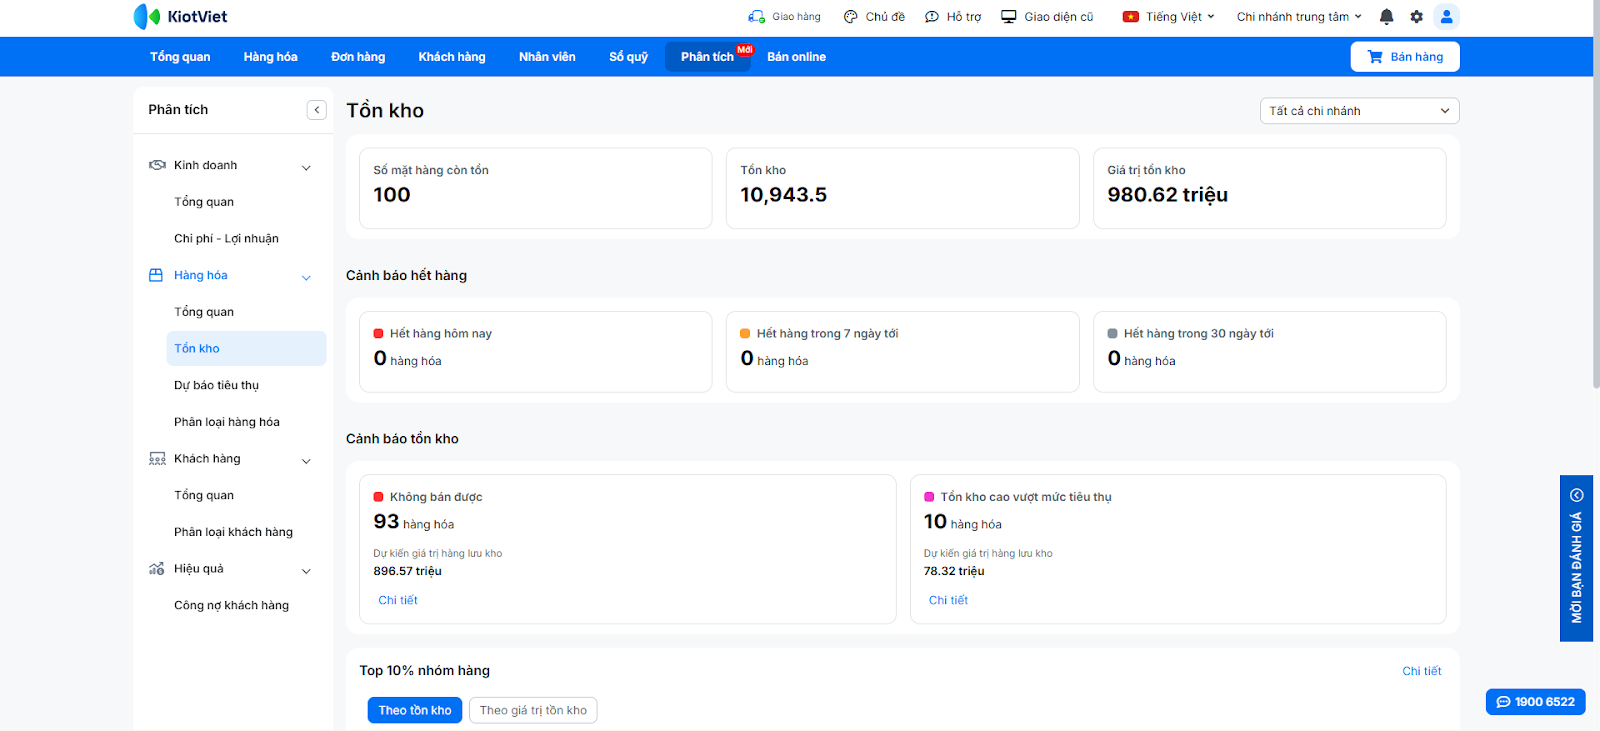Viewport: 1600px width, 731px height.
Task: Click the user account avatar icon
Action: 1446,17
